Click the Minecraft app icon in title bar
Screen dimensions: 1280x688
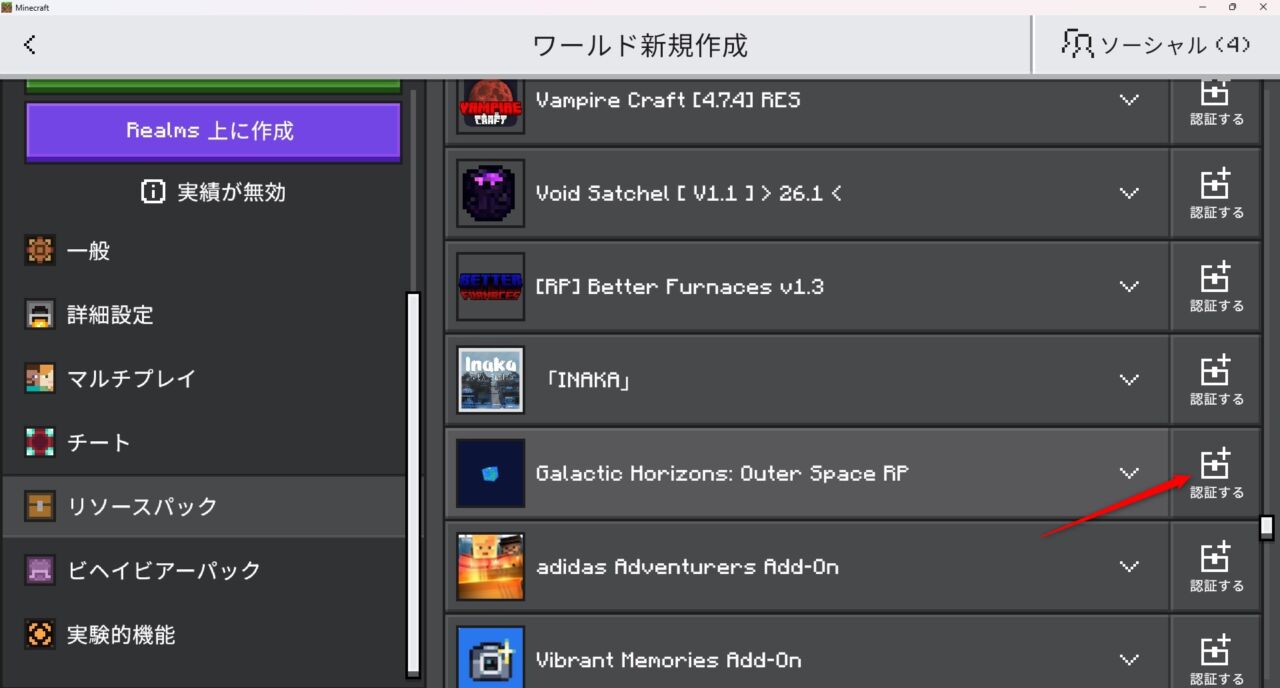(7, 7)
